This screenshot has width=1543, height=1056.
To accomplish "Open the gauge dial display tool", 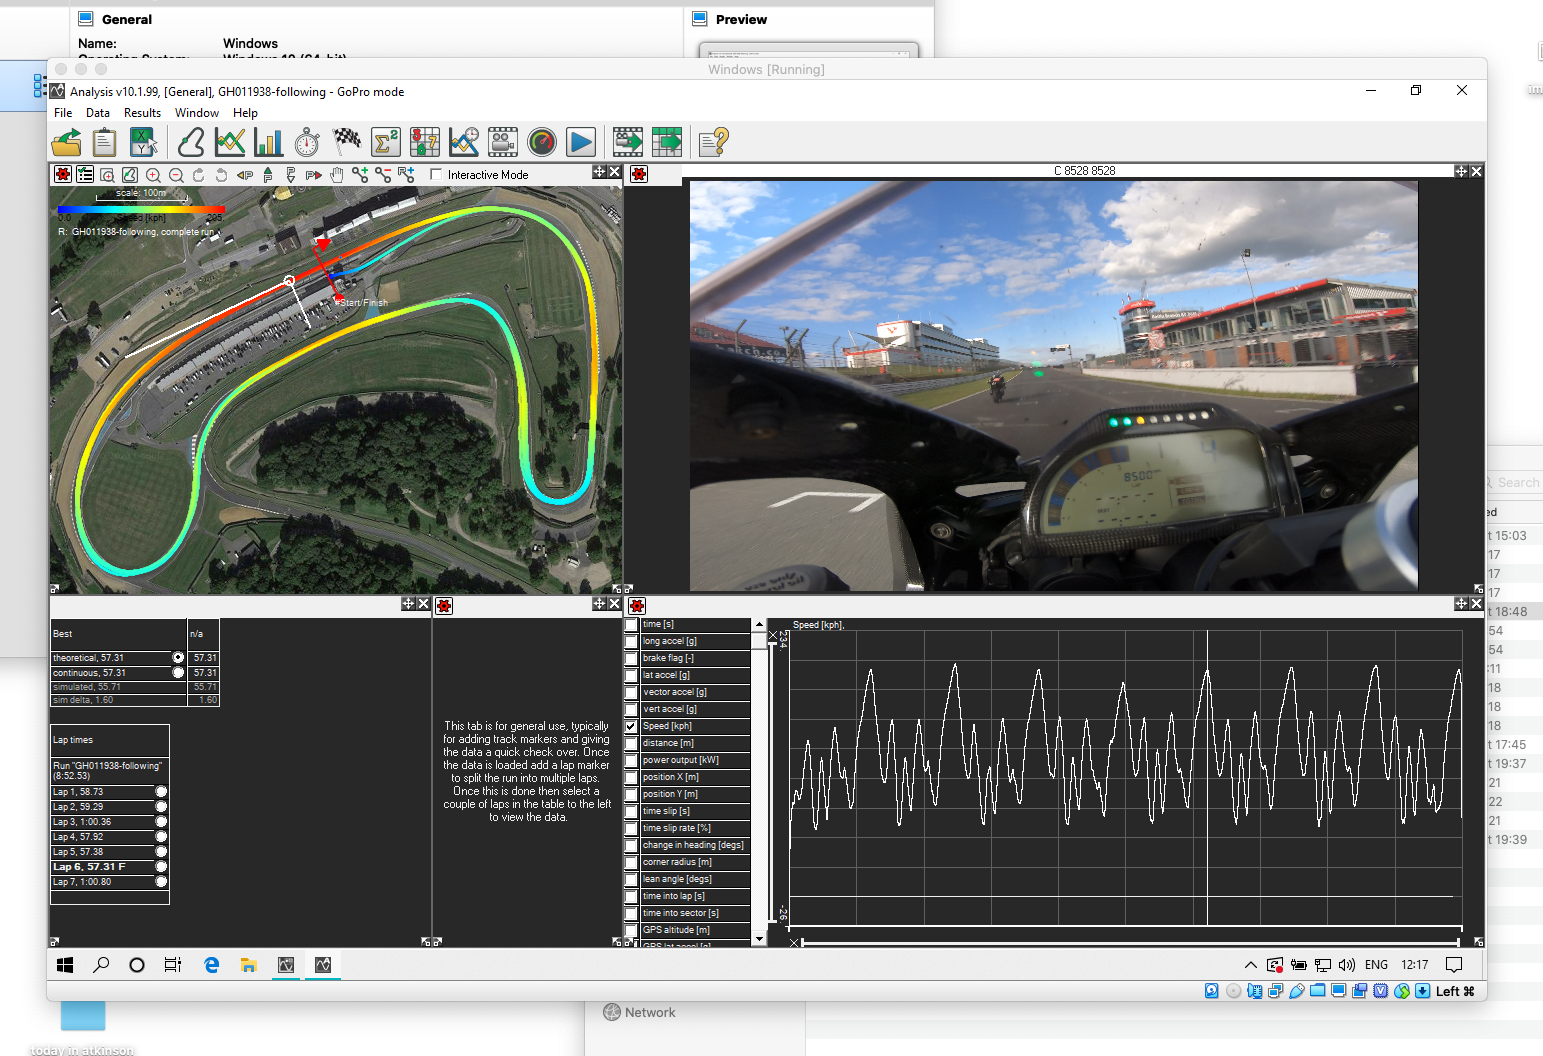I will 542,142.
